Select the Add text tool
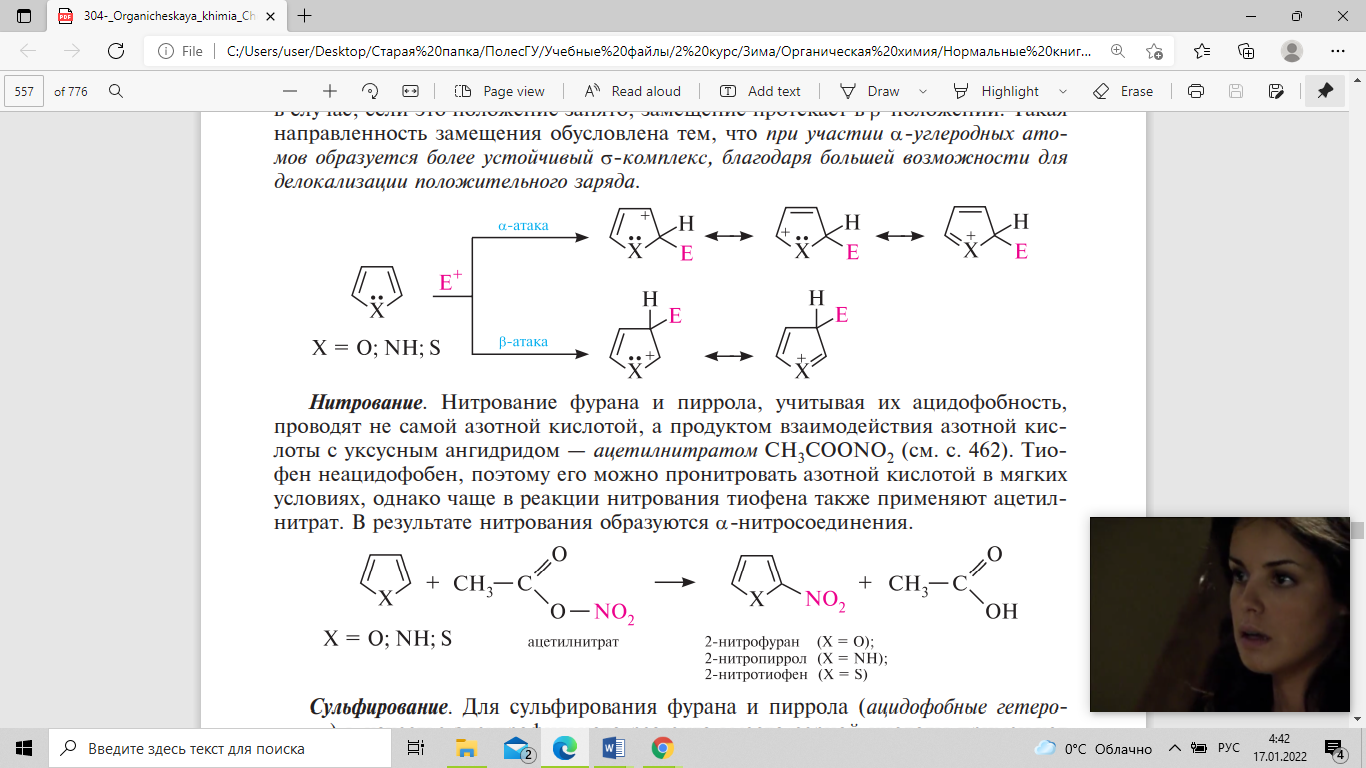This screenshot has height=768, width=1366. coord(760,91)
